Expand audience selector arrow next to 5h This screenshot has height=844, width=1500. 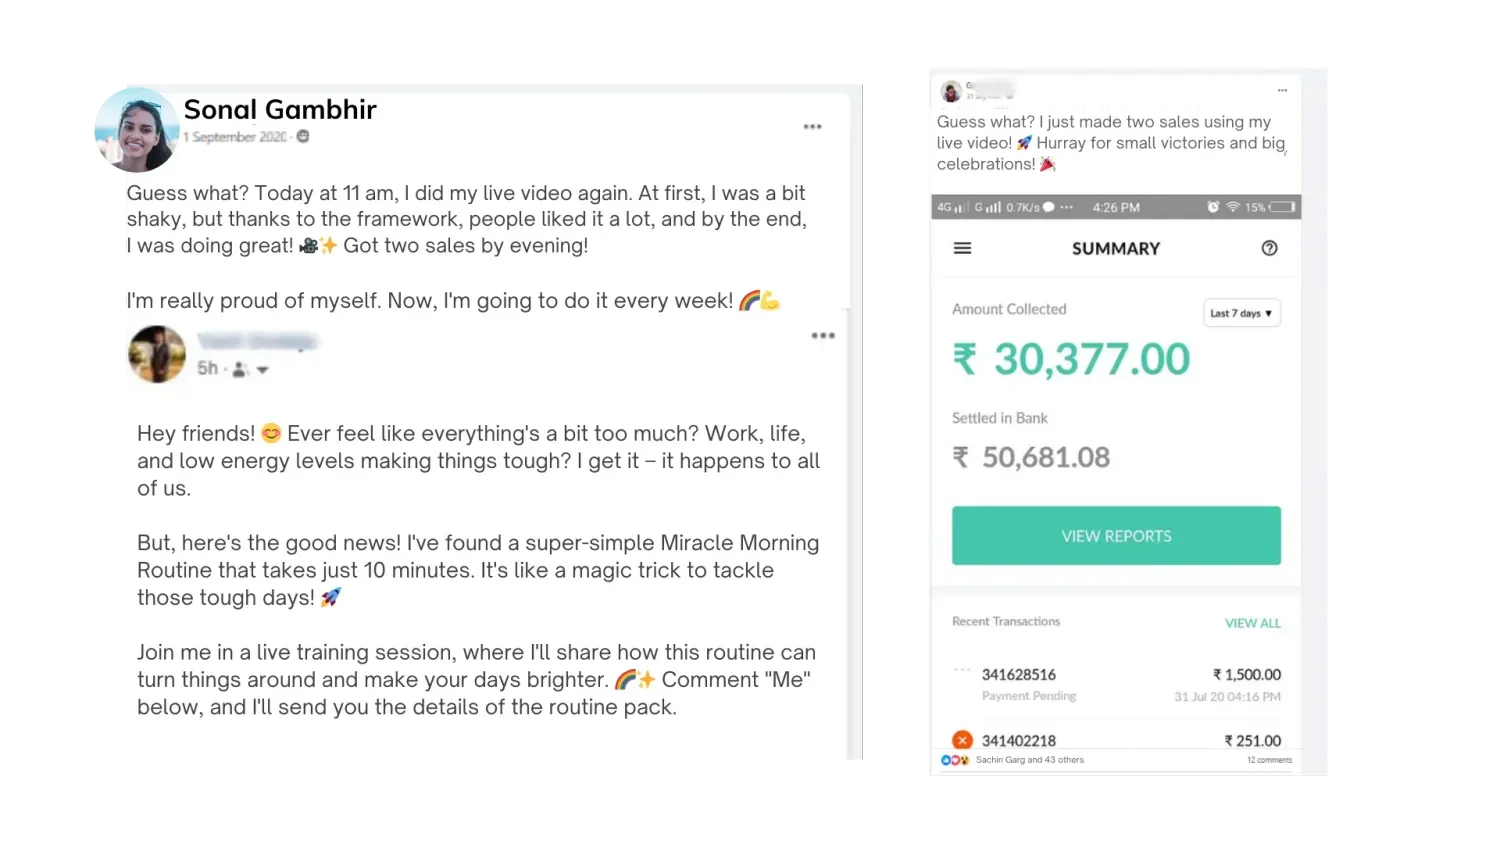coord(262,370)
